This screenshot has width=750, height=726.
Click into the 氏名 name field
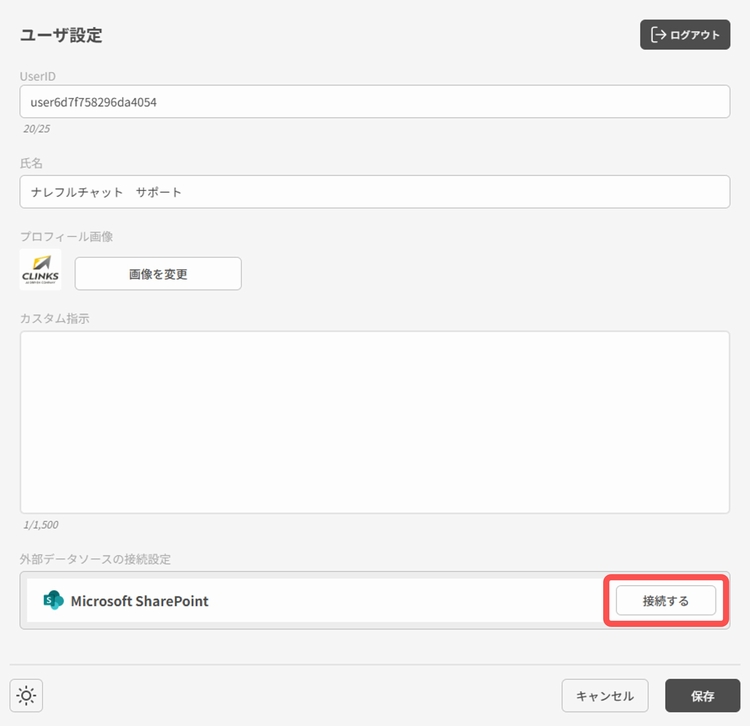pyautogui.click(x=374, y=192)
